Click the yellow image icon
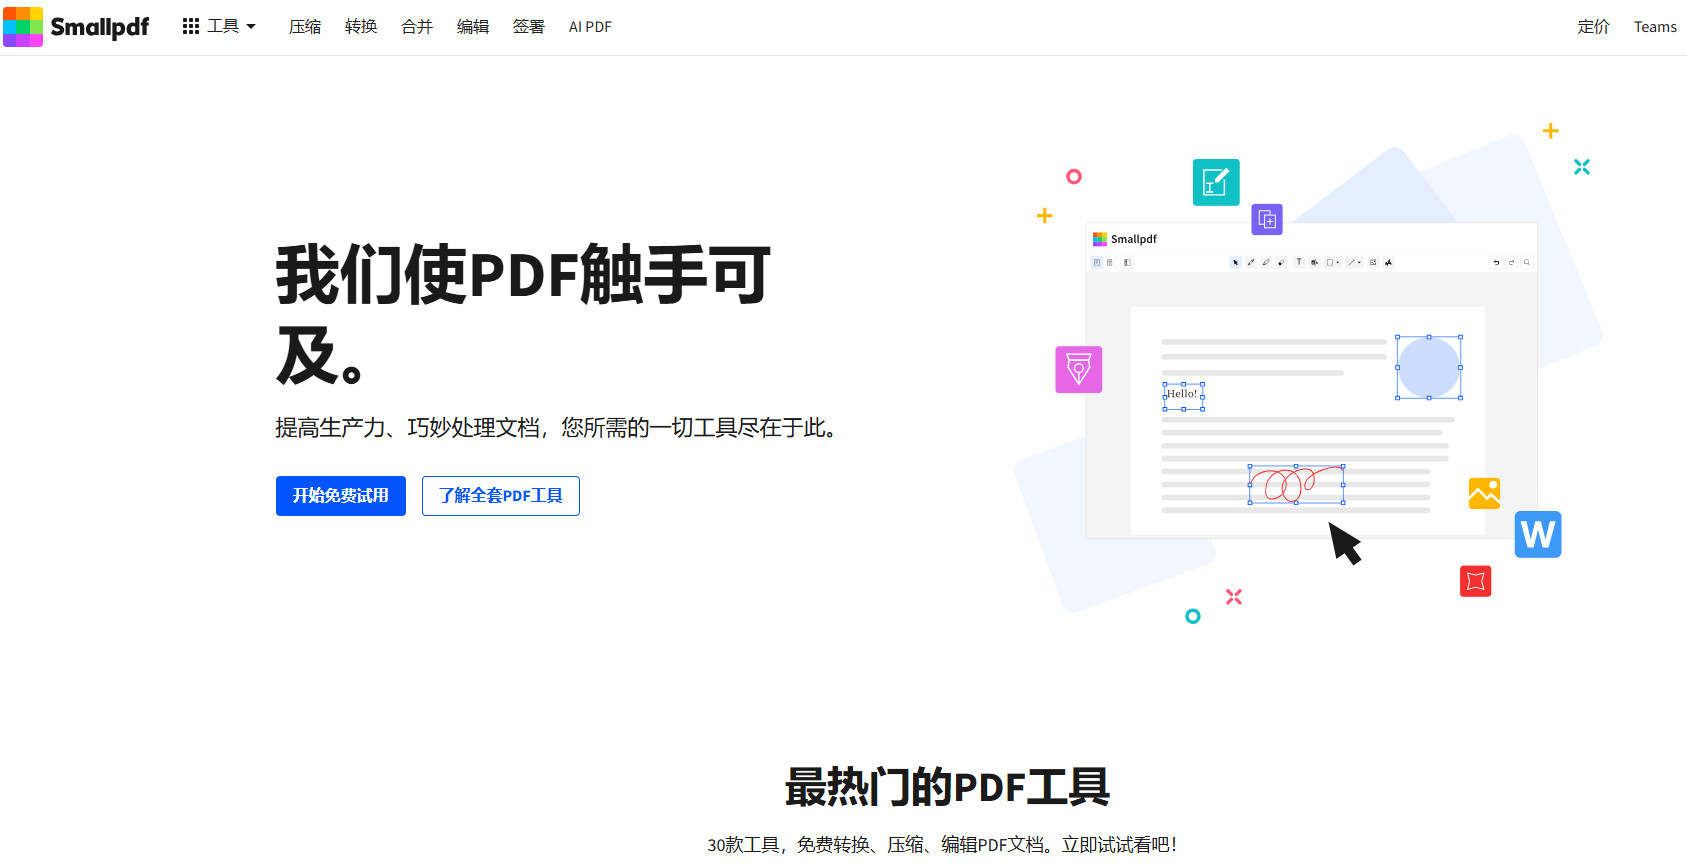This screenshot has height=864, width=1687. point(1483,493)
